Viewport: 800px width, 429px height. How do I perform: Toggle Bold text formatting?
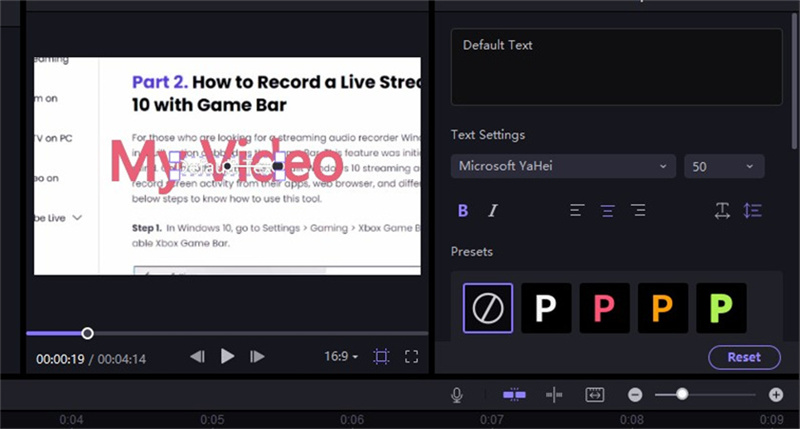click(x=463, y=210)
